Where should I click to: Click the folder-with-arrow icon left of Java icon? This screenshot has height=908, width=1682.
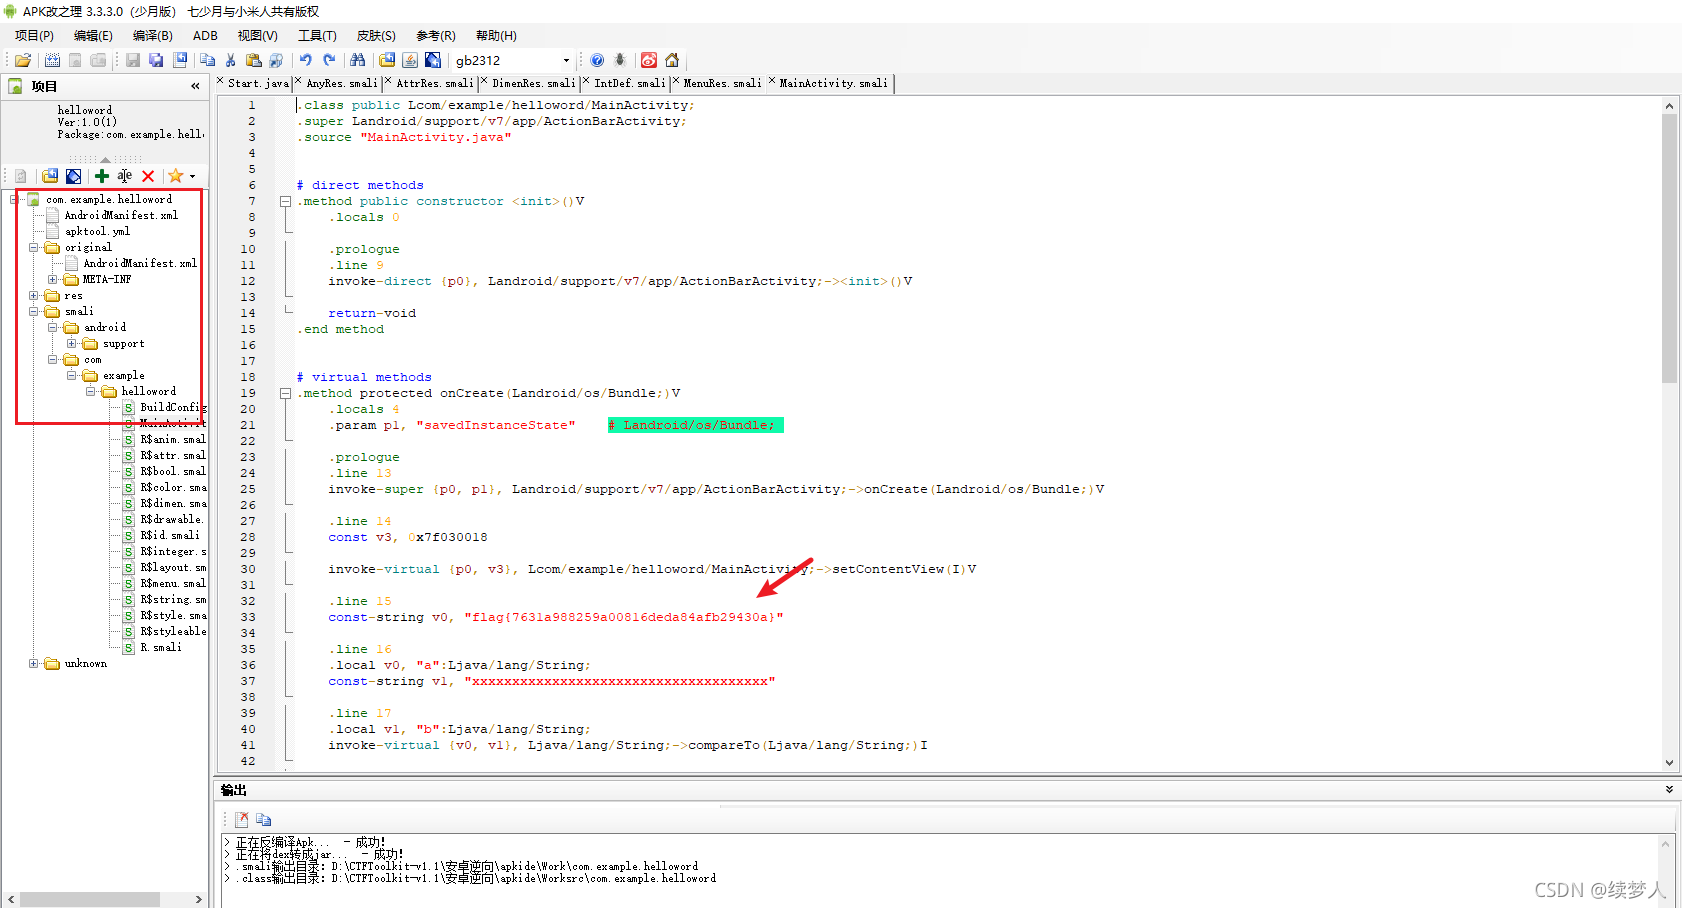387,60
